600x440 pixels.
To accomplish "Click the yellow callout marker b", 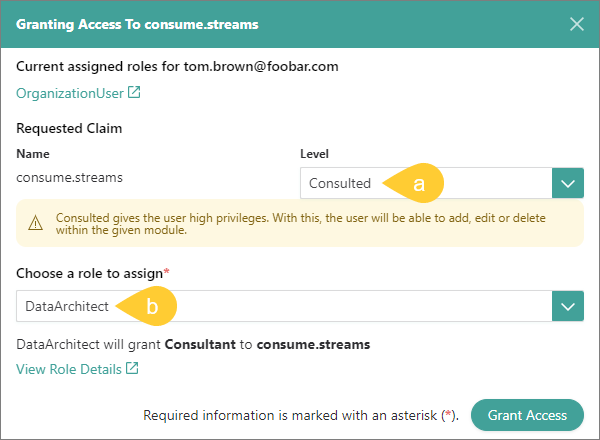I will [150, 306].
